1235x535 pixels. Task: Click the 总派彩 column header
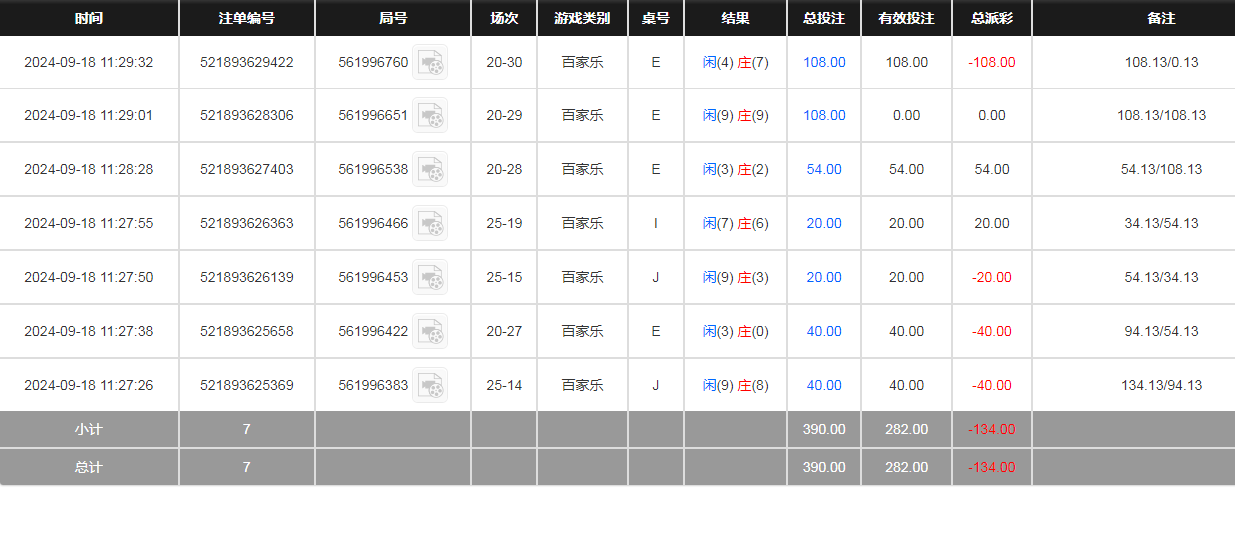pyautogui.click(x=991, y=18)
